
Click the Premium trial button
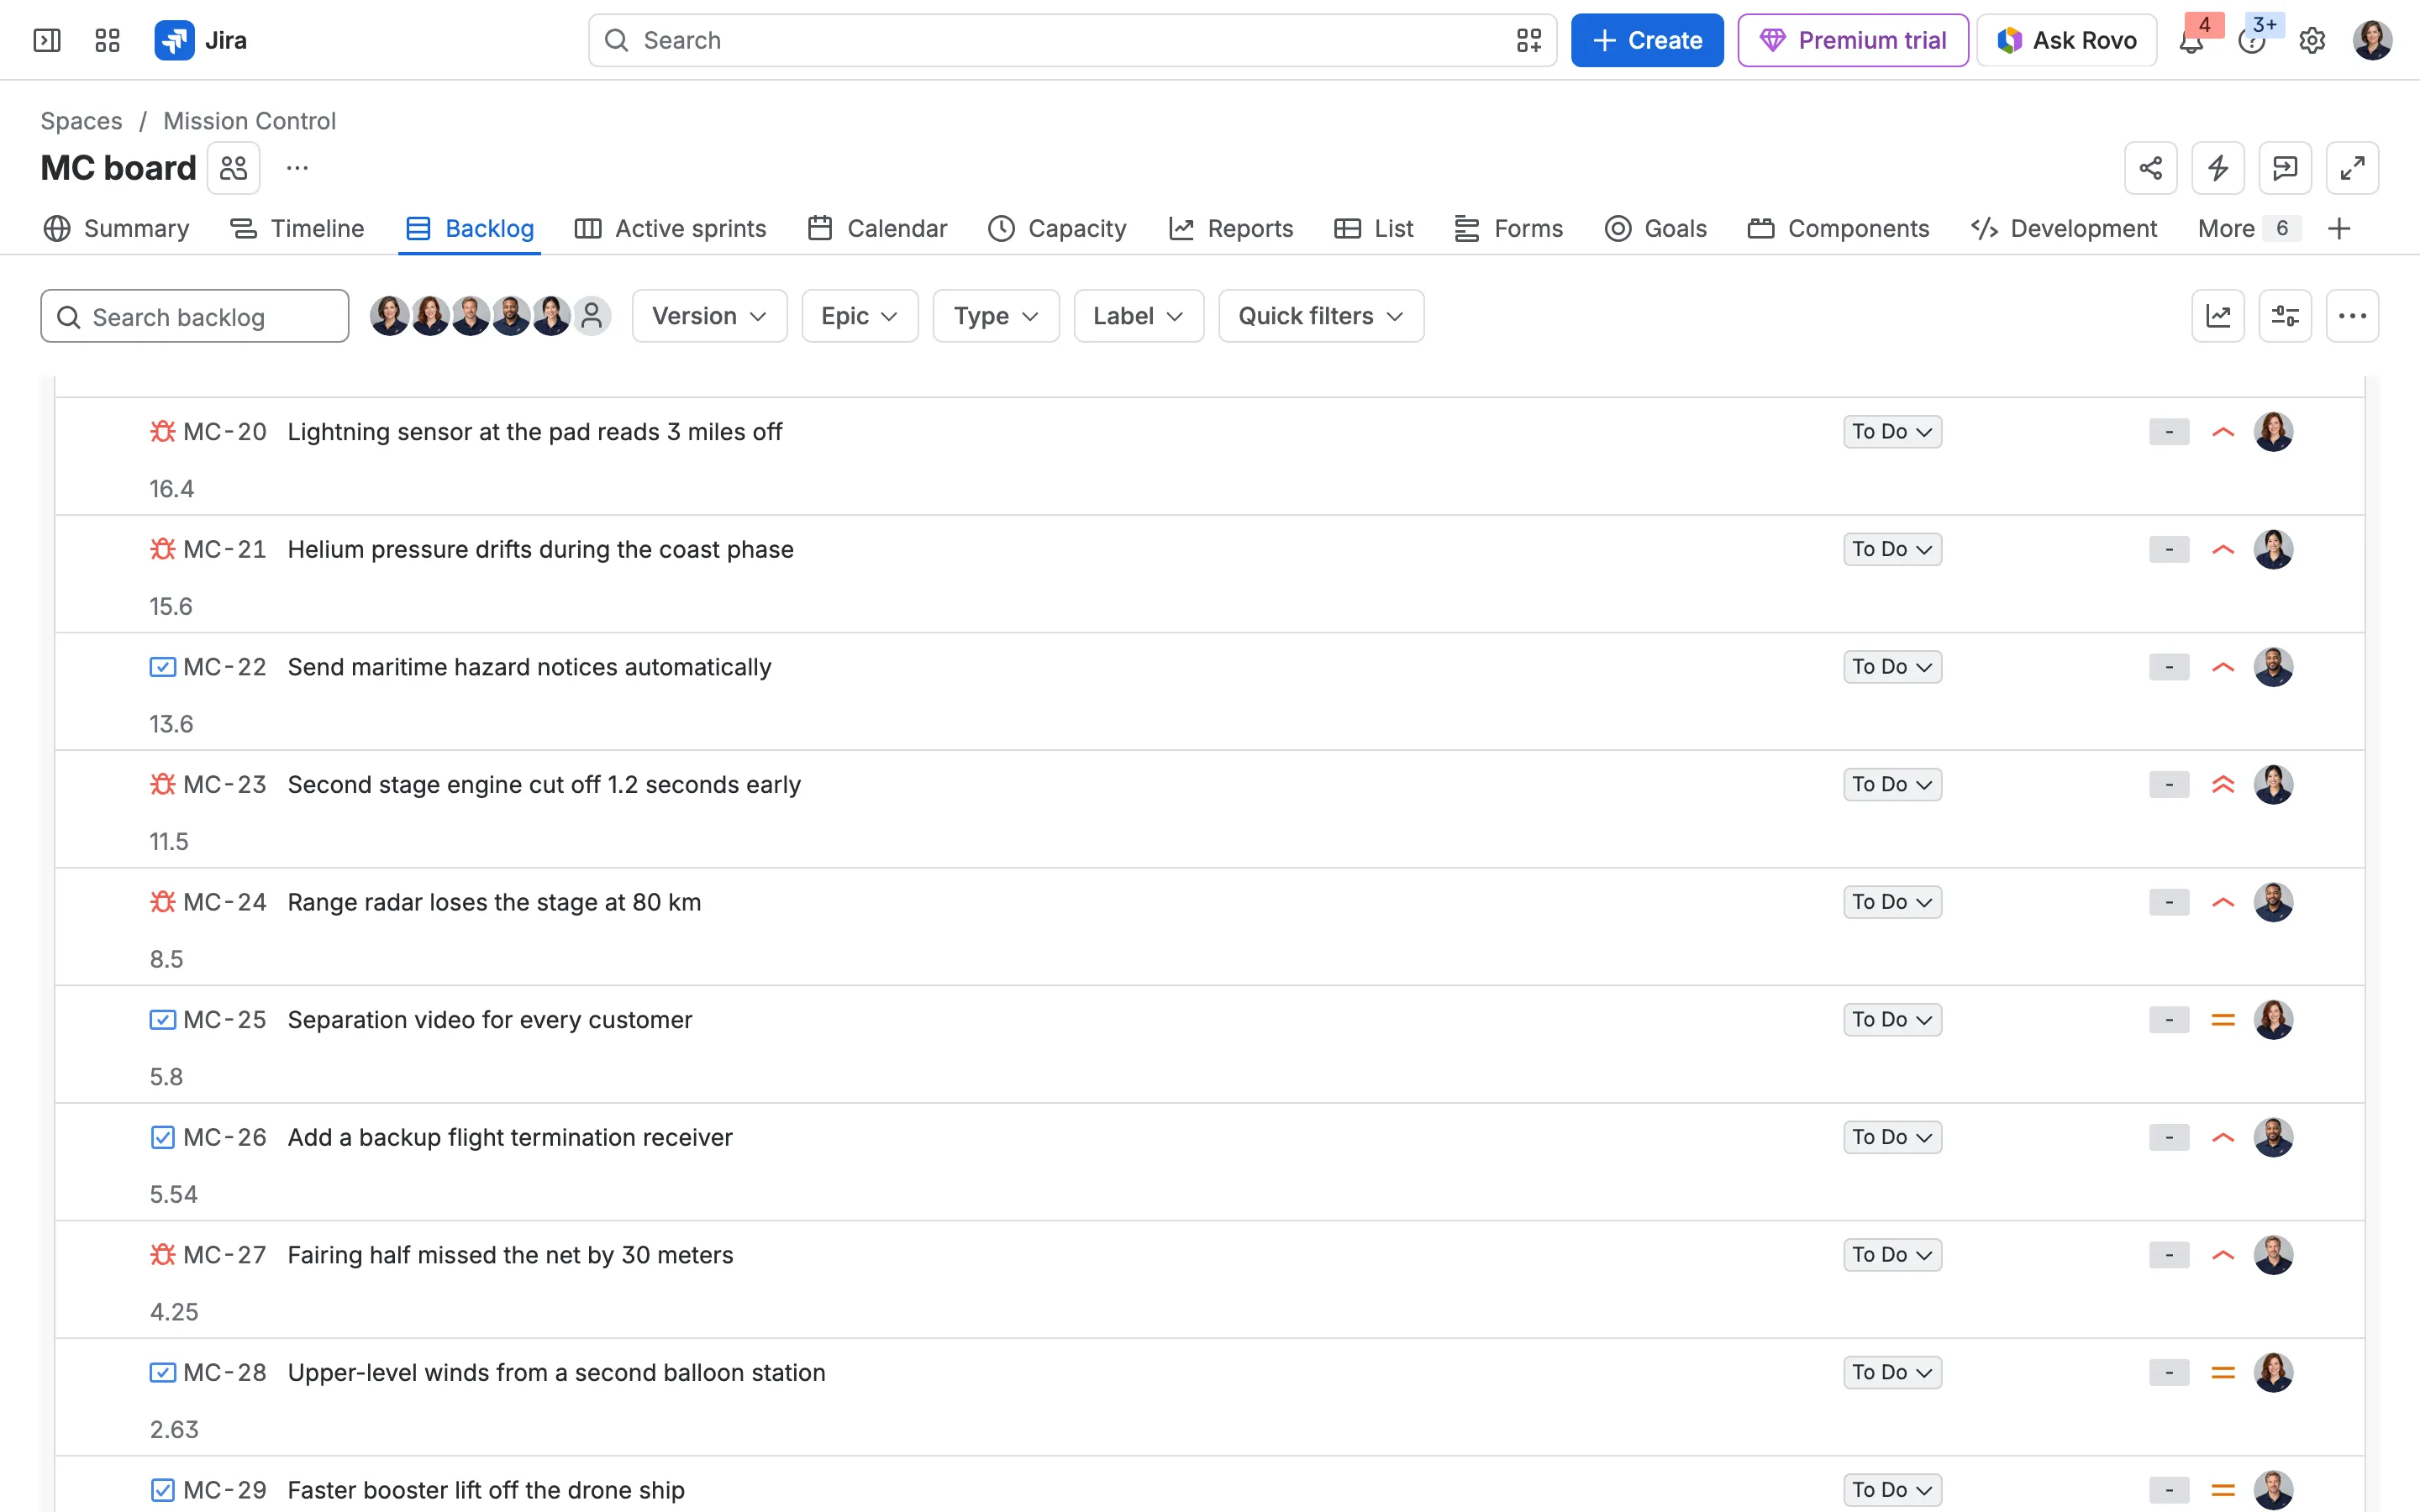point(1853,40)
